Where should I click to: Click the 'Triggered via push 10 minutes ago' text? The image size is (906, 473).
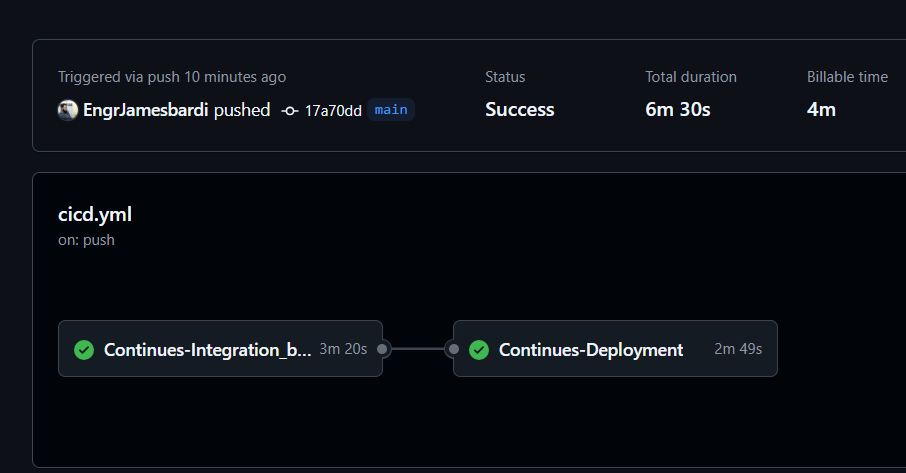(172, 77)
